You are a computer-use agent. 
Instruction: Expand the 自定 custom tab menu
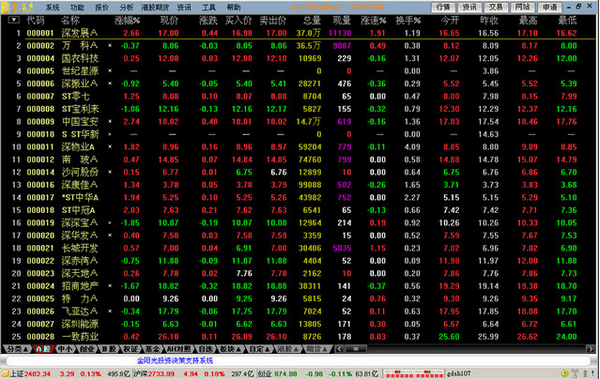[259, 349]
